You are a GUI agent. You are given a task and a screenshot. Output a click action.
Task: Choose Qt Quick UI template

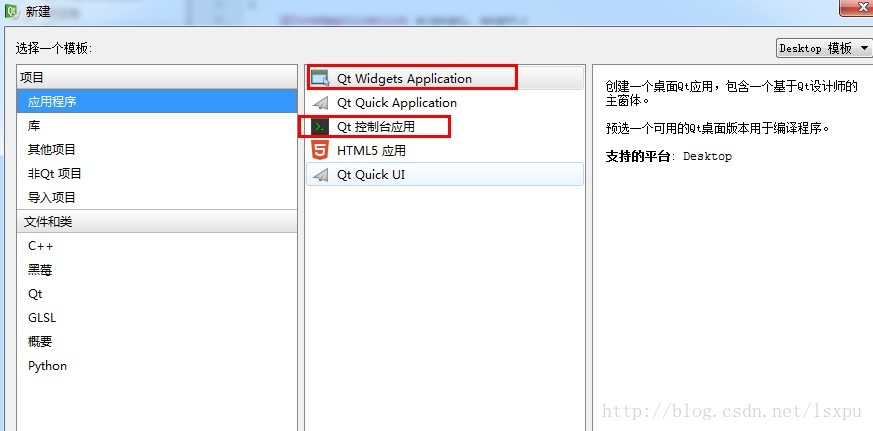[x=445, y=175]
